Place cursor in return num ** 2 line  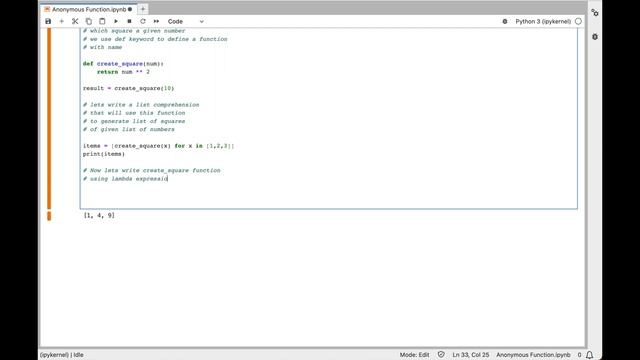coord(123,72)
